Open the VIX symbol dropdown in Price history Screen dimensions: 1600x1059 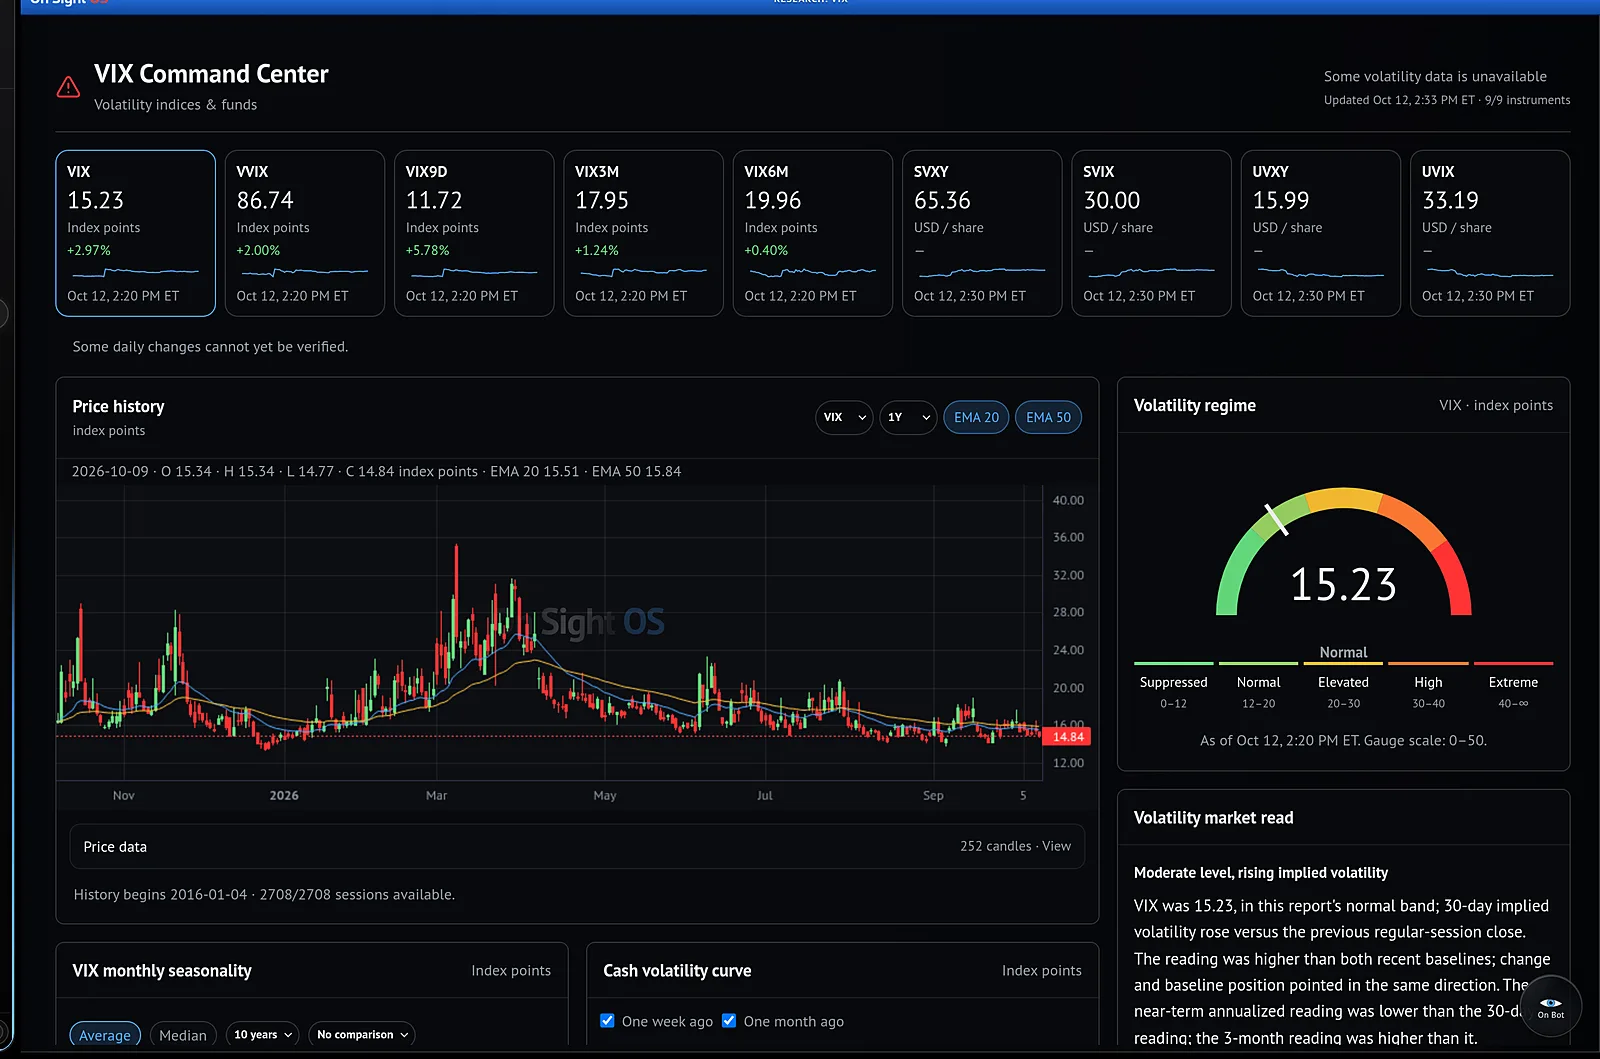tap(844, 417)
